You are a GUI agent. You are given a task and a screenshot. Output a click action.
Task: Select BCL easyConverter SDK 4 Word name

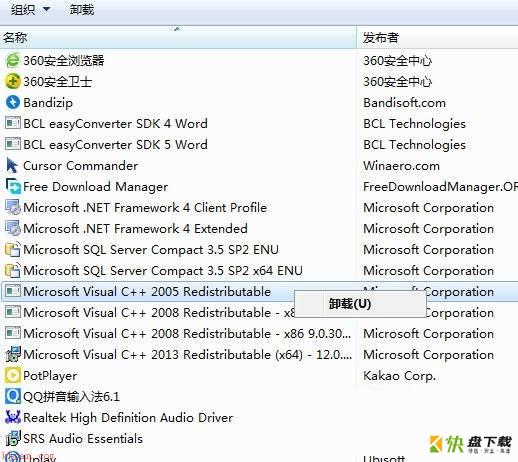click(115, 124)
